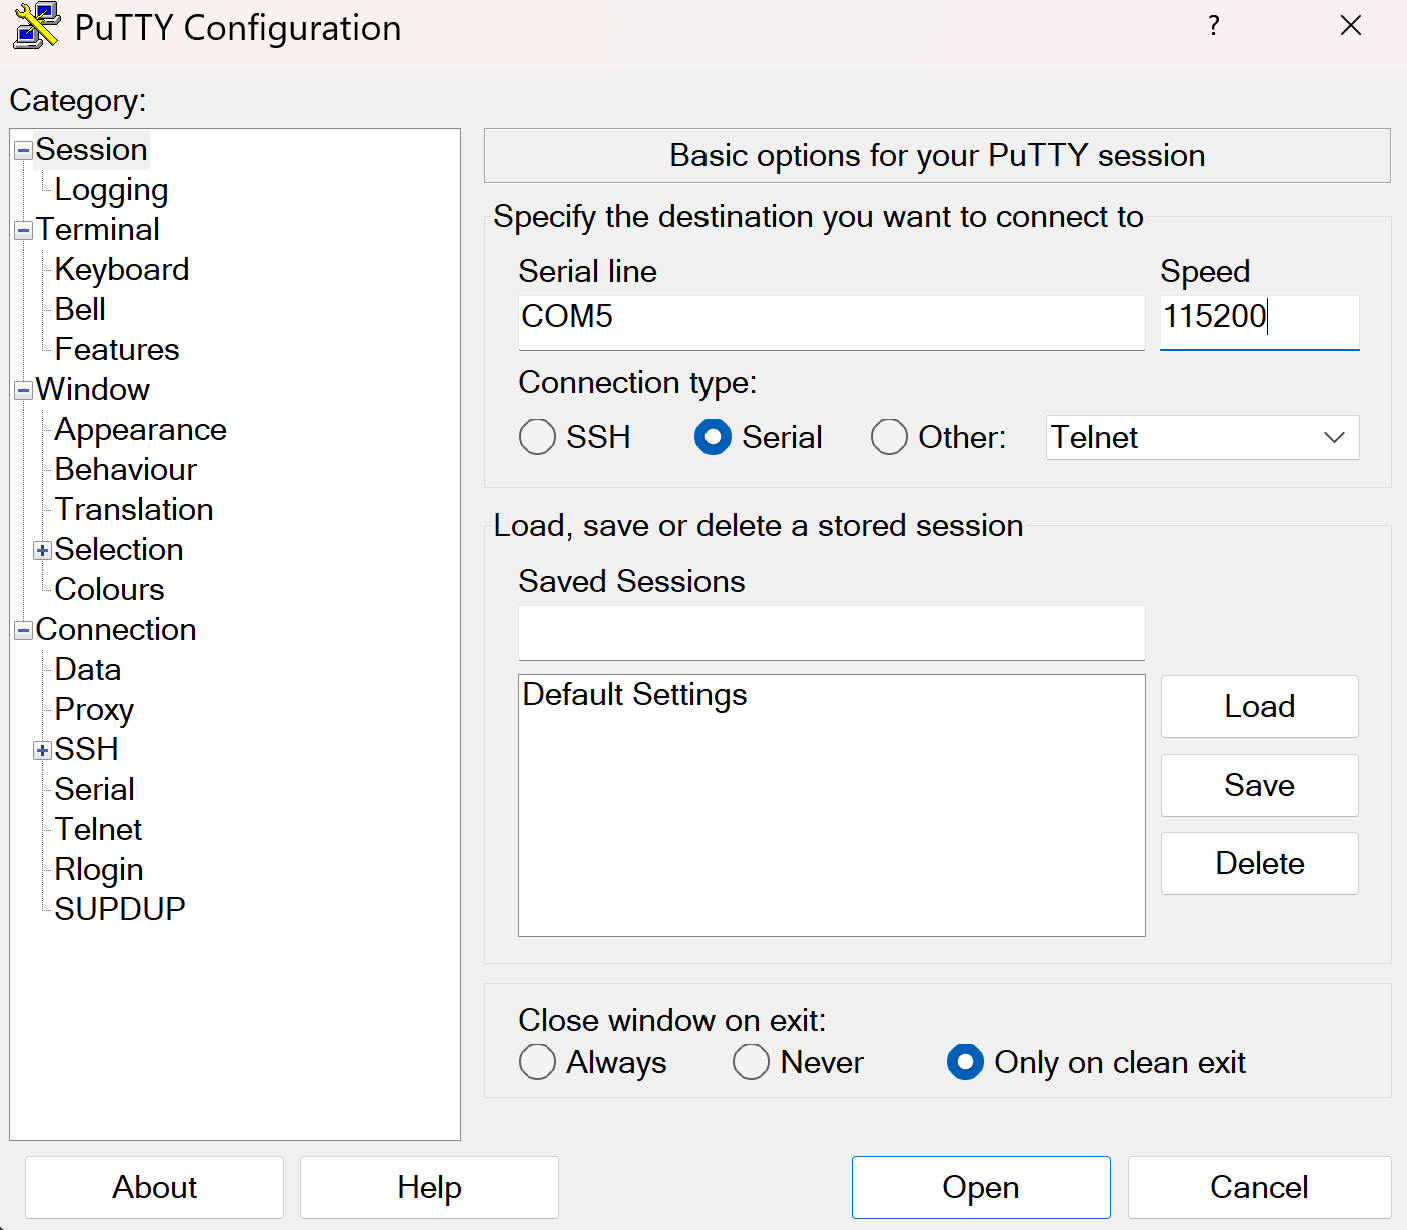
Task: Open the Terminal category
Action: pos(98,230)
